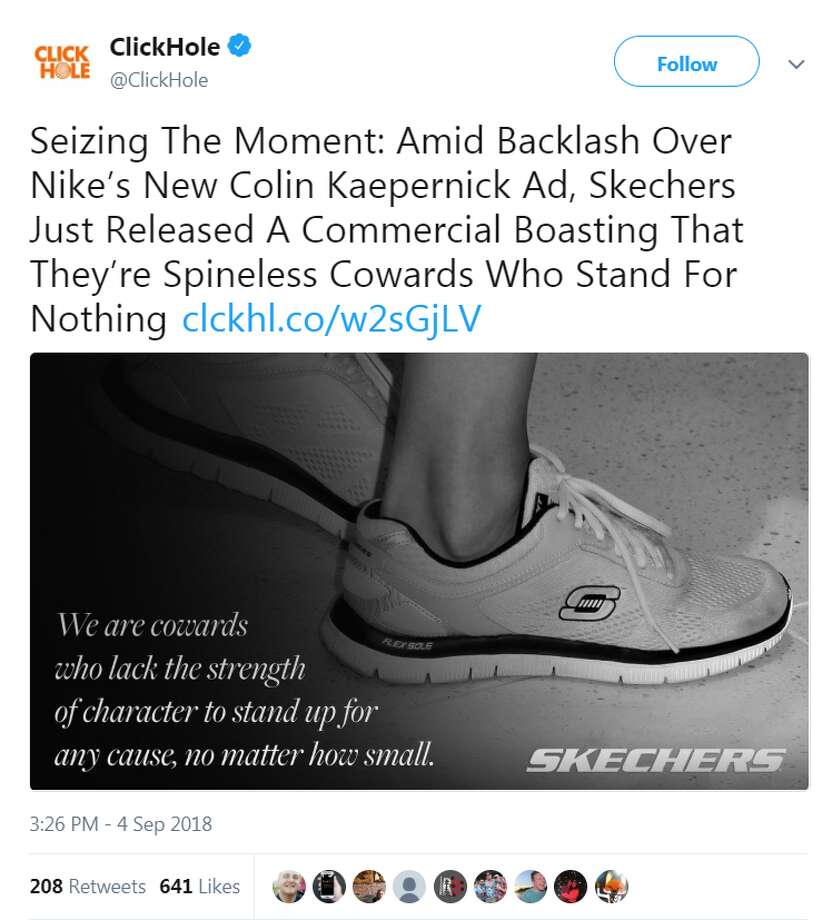Image resolution: width=832 pixels, height=920 pixels.
Task: Click the ClickHole display name
Action: 162,45
